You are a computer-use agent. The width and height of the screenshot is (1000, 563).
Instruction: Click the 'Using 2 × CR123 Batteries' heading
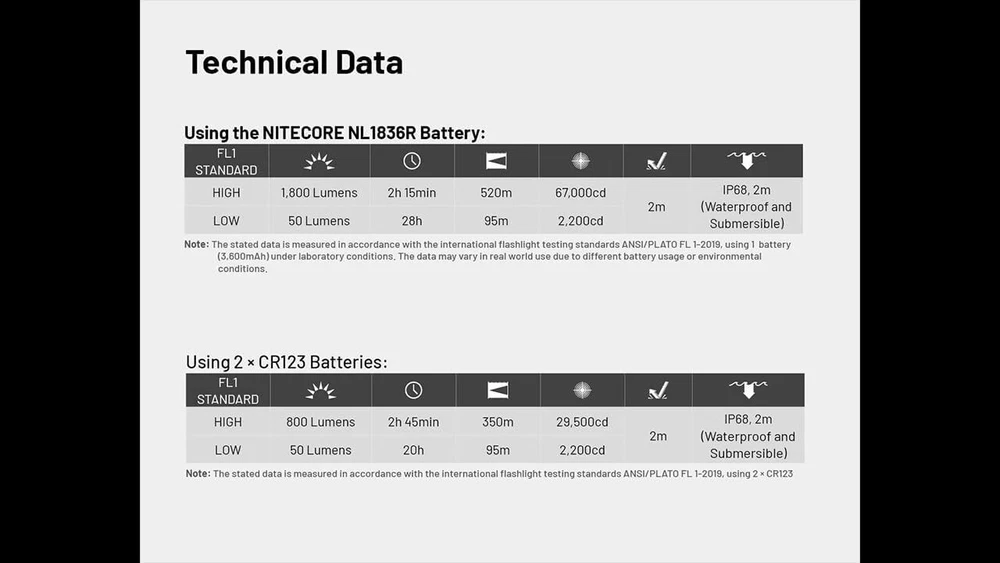(286, 362)
